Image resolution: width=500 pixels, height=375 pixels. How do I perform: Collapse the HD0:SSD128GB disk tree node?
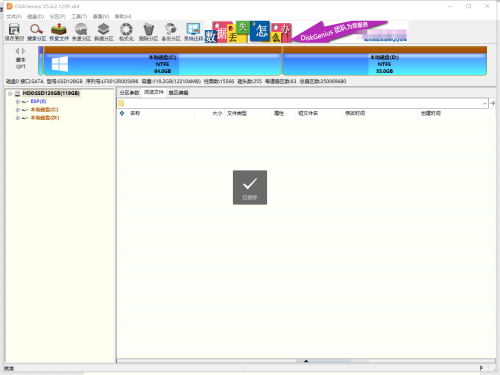10,93
